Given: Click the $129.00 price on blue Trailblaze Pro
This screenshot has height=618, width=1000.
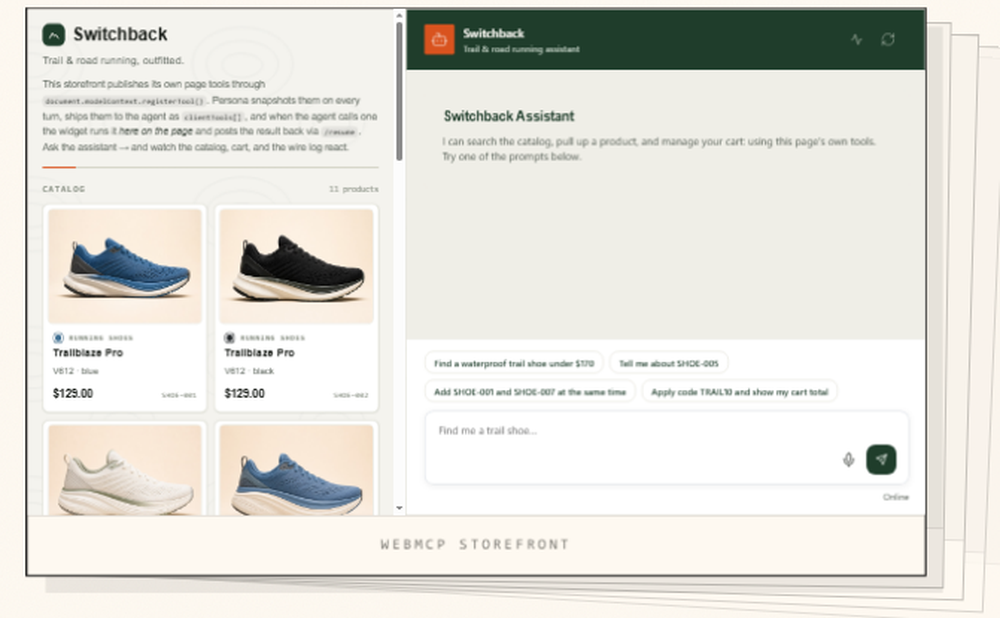Looking at the screenshot, I should 73,394.
